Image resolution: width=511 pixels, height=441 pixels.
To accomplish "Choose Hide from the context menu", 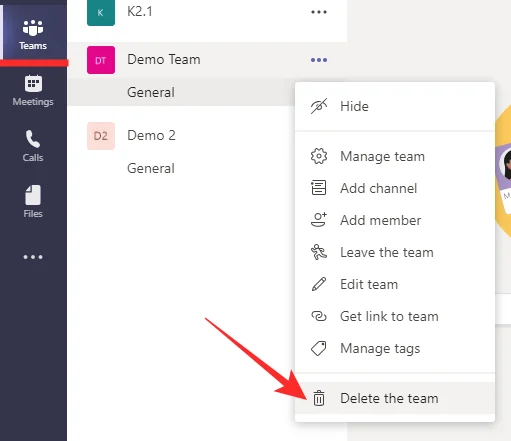I will click(x=395, y=107).
